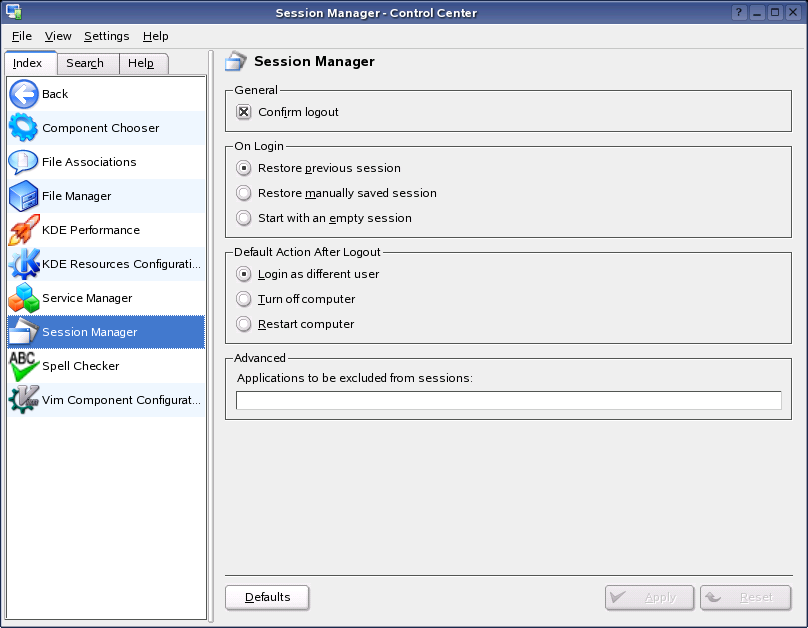This screenshot has height=628, width=808.
Task: Open the File menu
Action: pyautogui.click(x=22, y=36)
